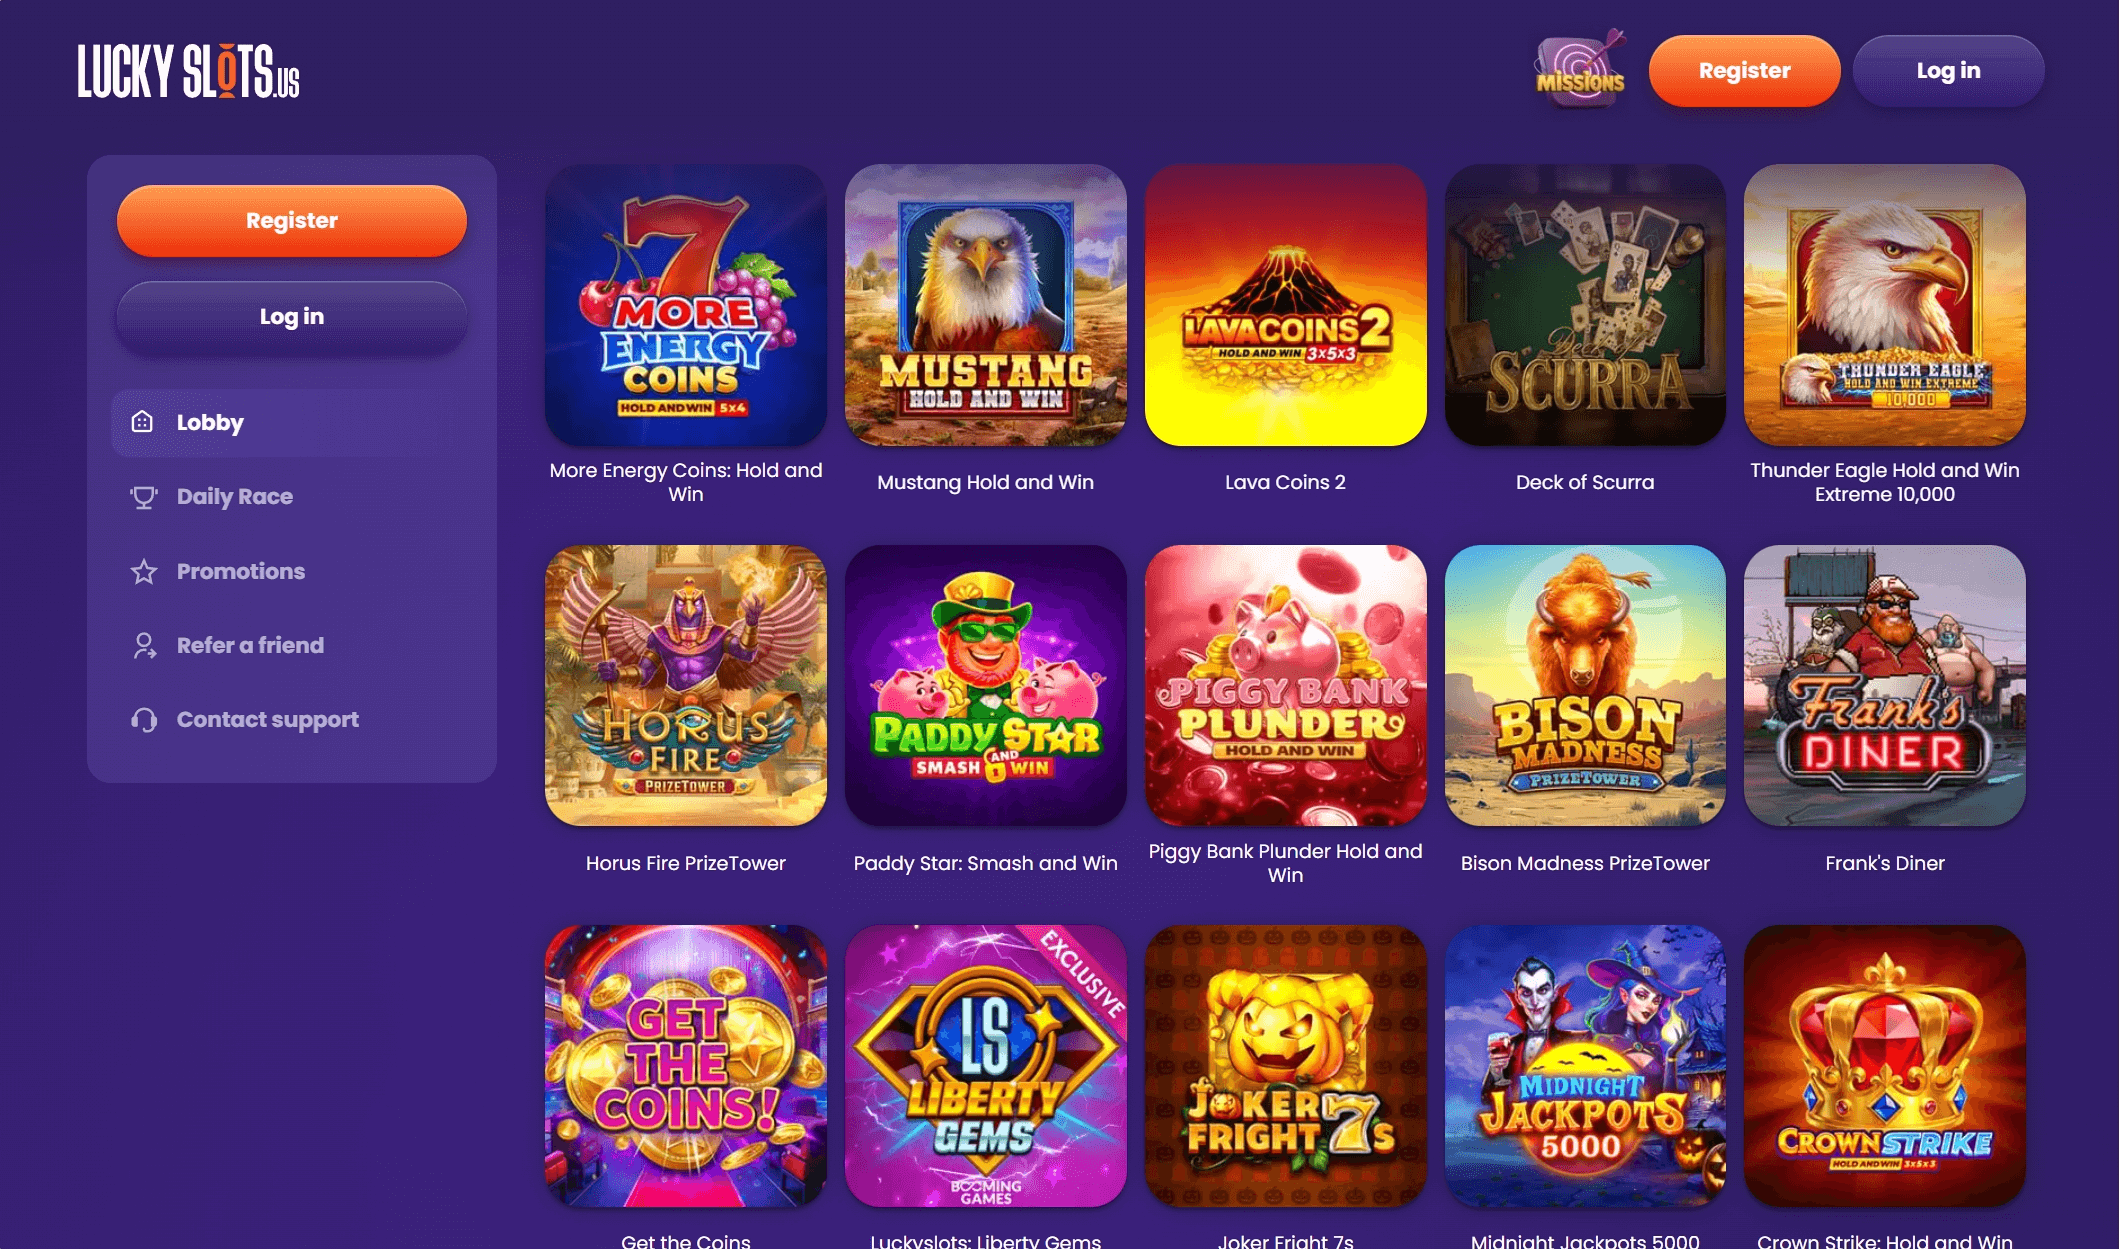Click the Contact support headset icon
This screenshot has width=2119, height=1249.
tap(144, 720)
